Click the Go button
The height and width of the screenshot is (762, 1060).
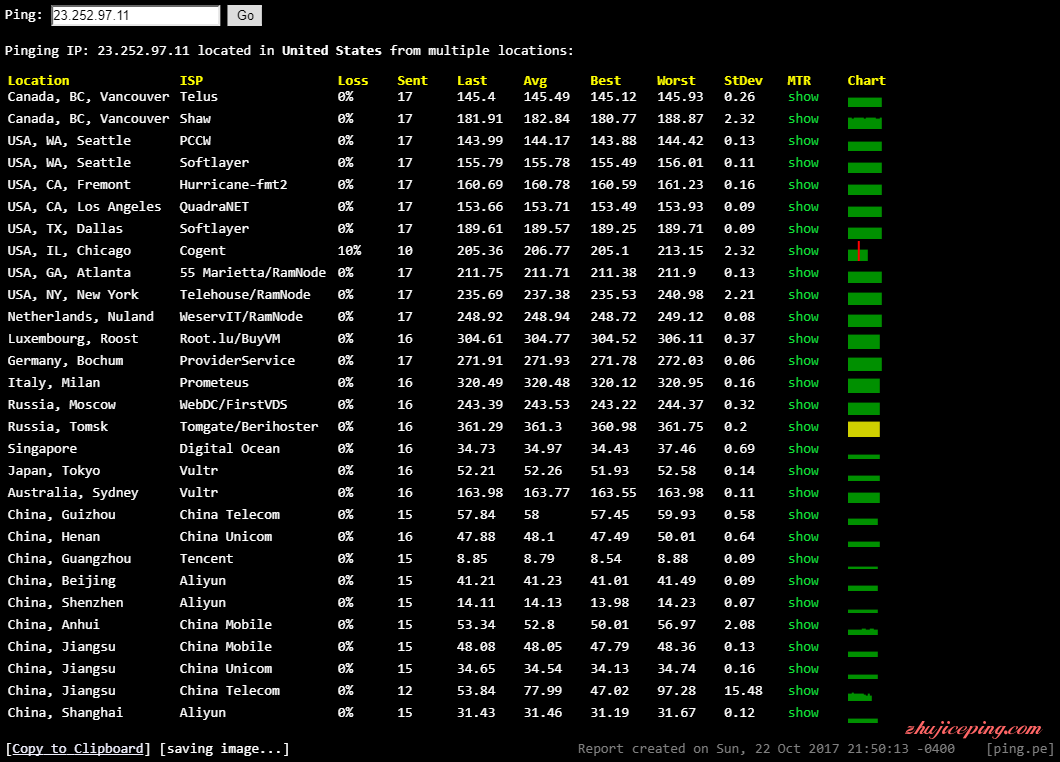pyautogui.click(x=245, y=16)
